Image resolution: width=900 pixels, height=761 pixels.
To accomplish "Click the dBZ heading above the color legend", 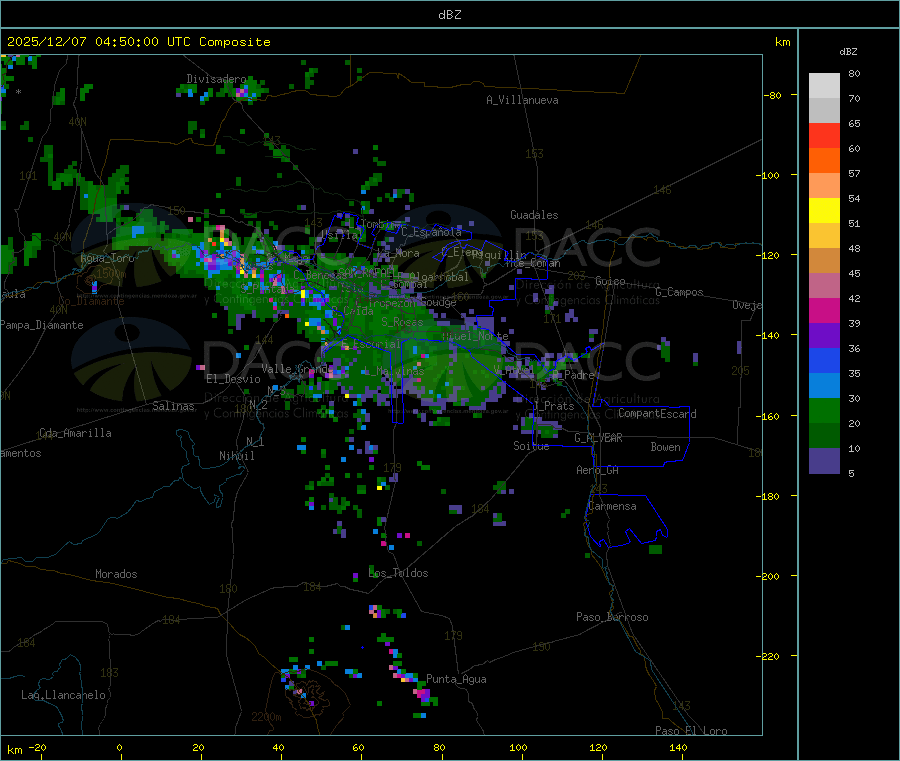I will coord(848,52).
